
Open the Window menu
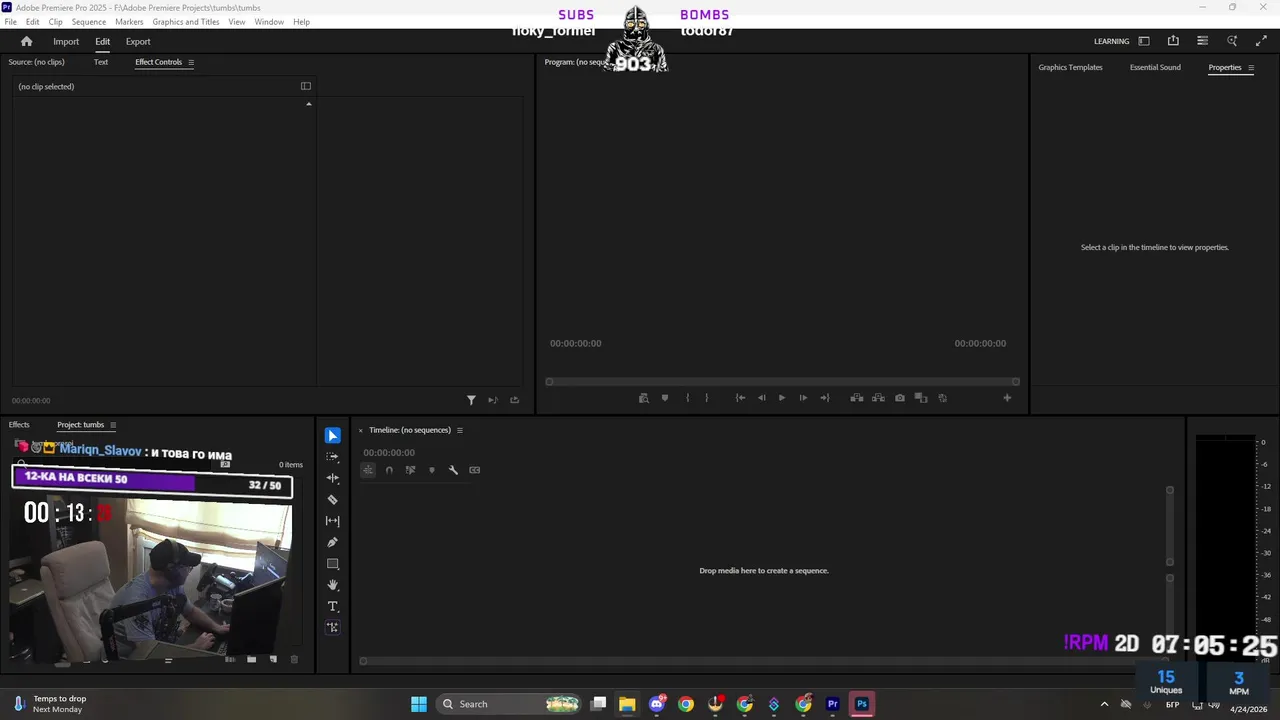(269, 22)
